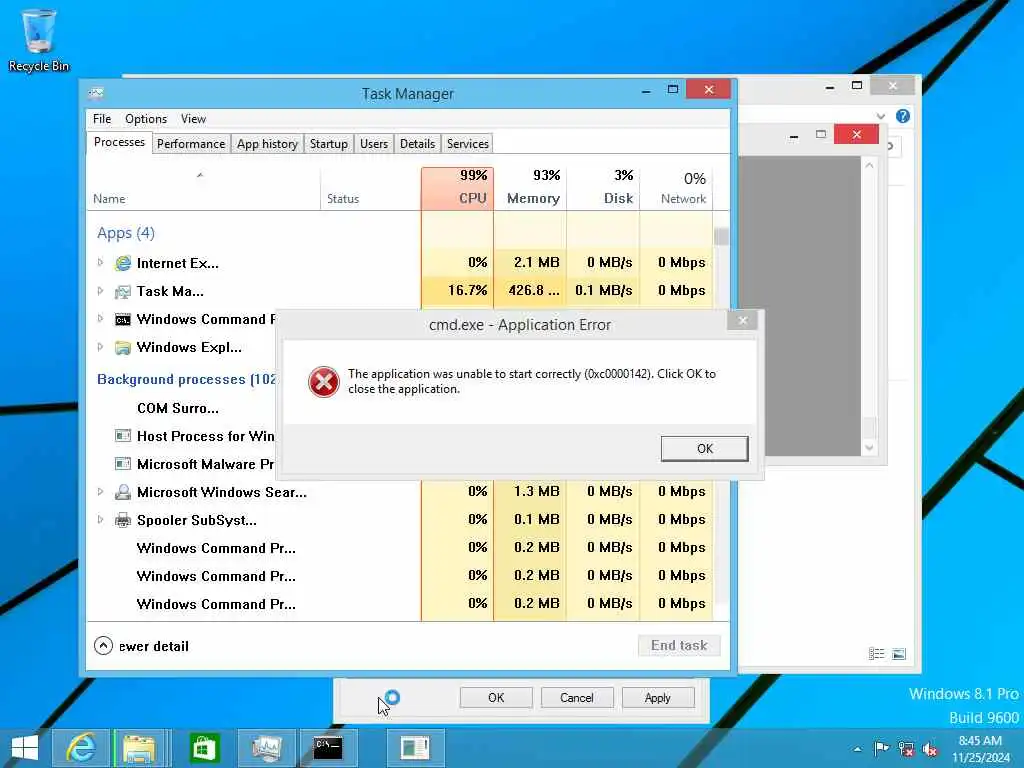Screen dimensions: 1024x768
Task: Open Internet Explorer from taskbar
Action: click(x=81, y=748)
